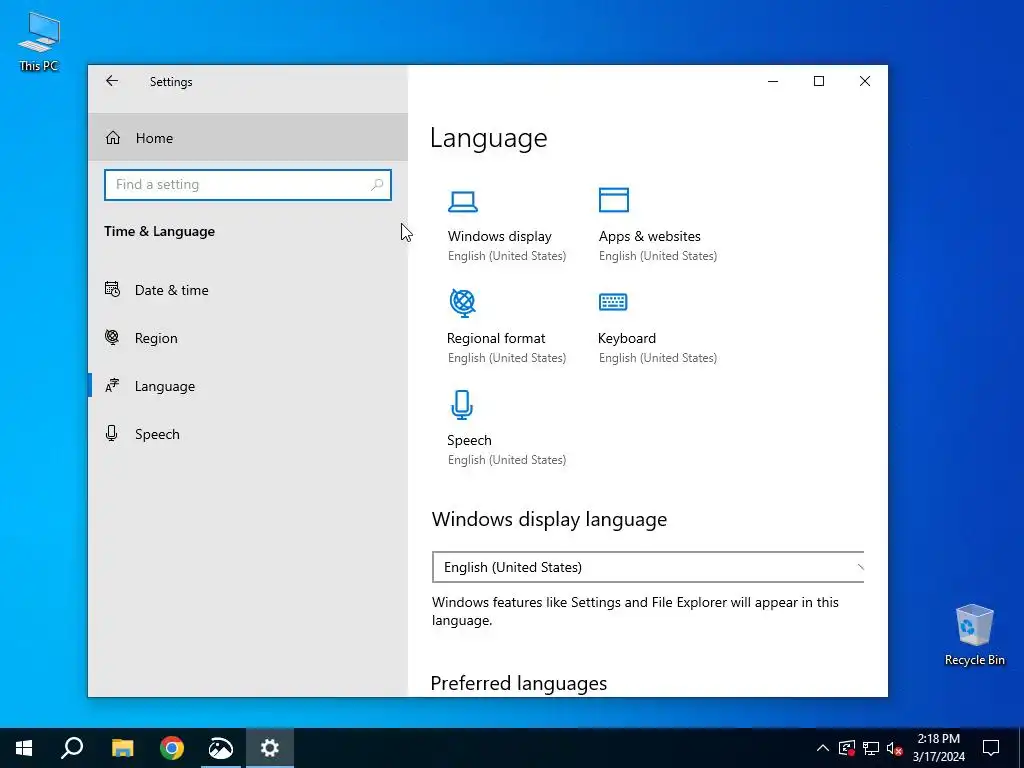
Task: Focus the Find a setting search box
Action: point(248,185)
